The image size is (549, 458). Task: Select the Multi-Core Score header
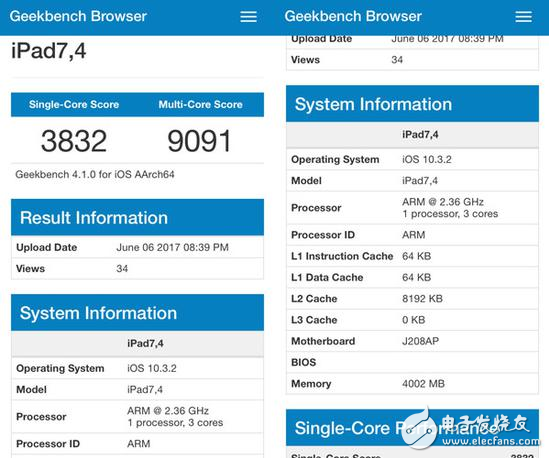point(200,104)
